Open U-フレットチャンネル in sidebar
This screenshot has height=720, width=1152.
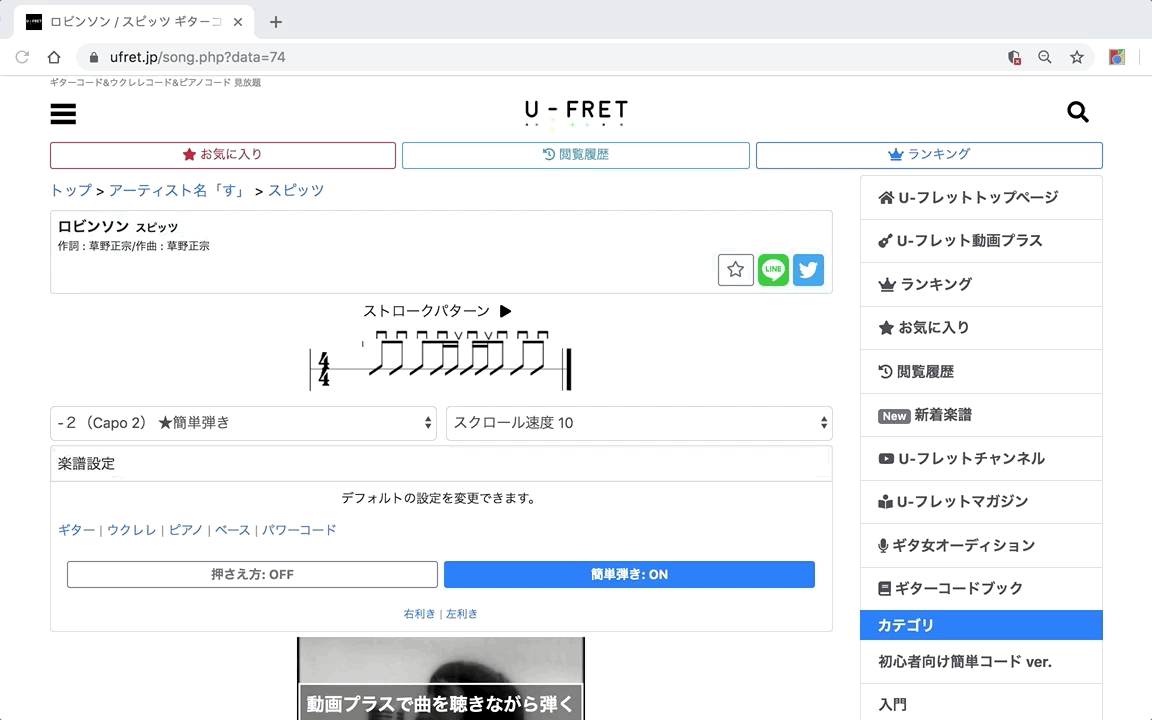[x=981, y=458]
